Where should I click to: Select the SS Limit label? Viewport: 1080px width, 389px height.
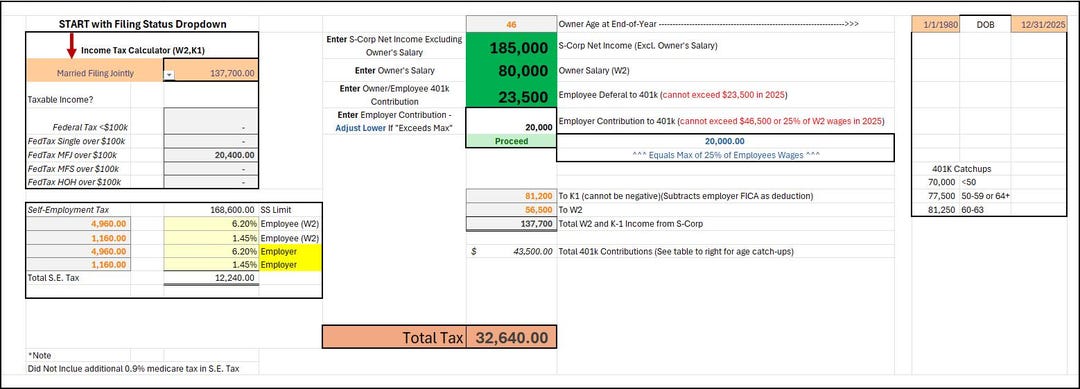pos(276,209)
